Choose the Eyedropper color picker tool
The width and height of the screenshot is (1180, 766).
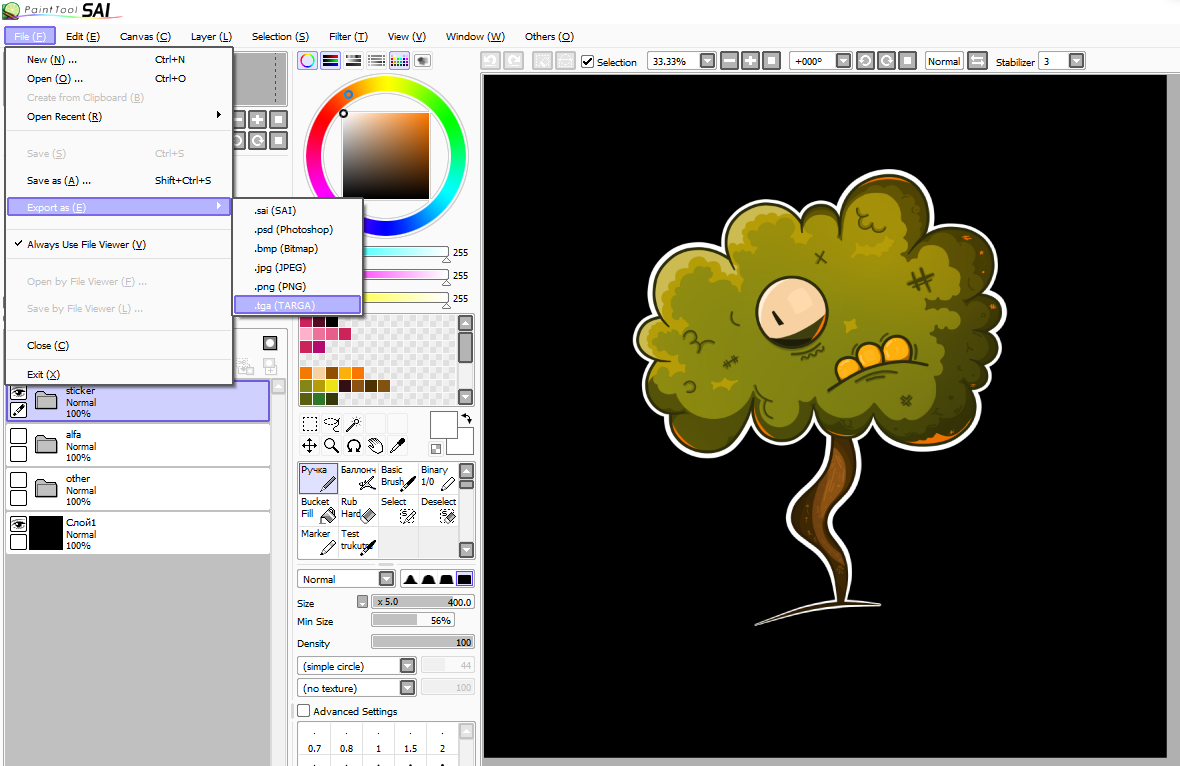pyautogui.click(x=397, y=445)
